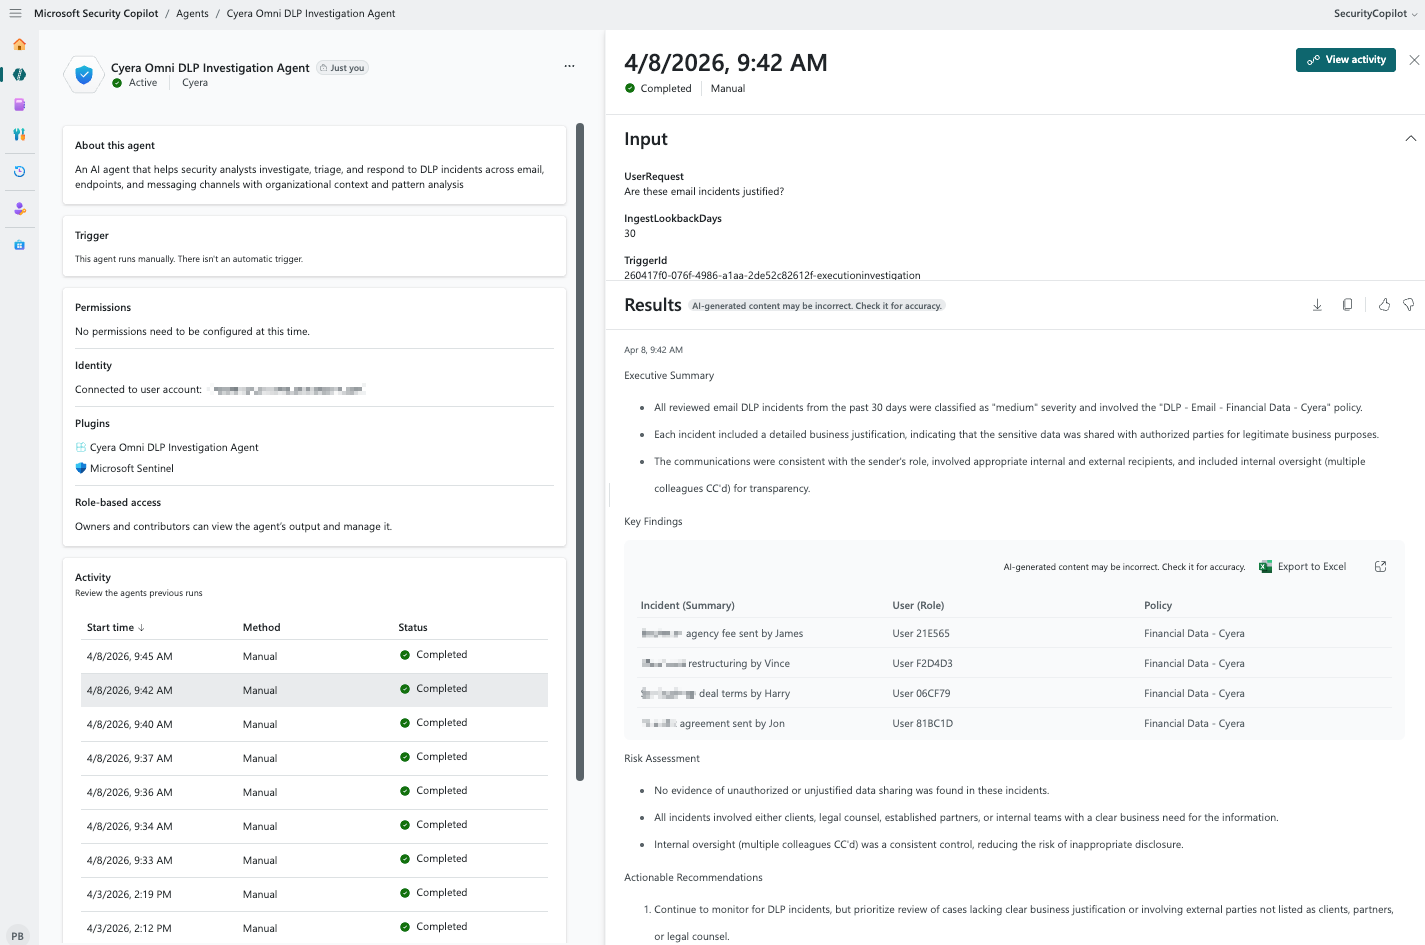Click the agency fee sent by James row
Viewport: 1425px width, 945px height.
[1015, 634]
